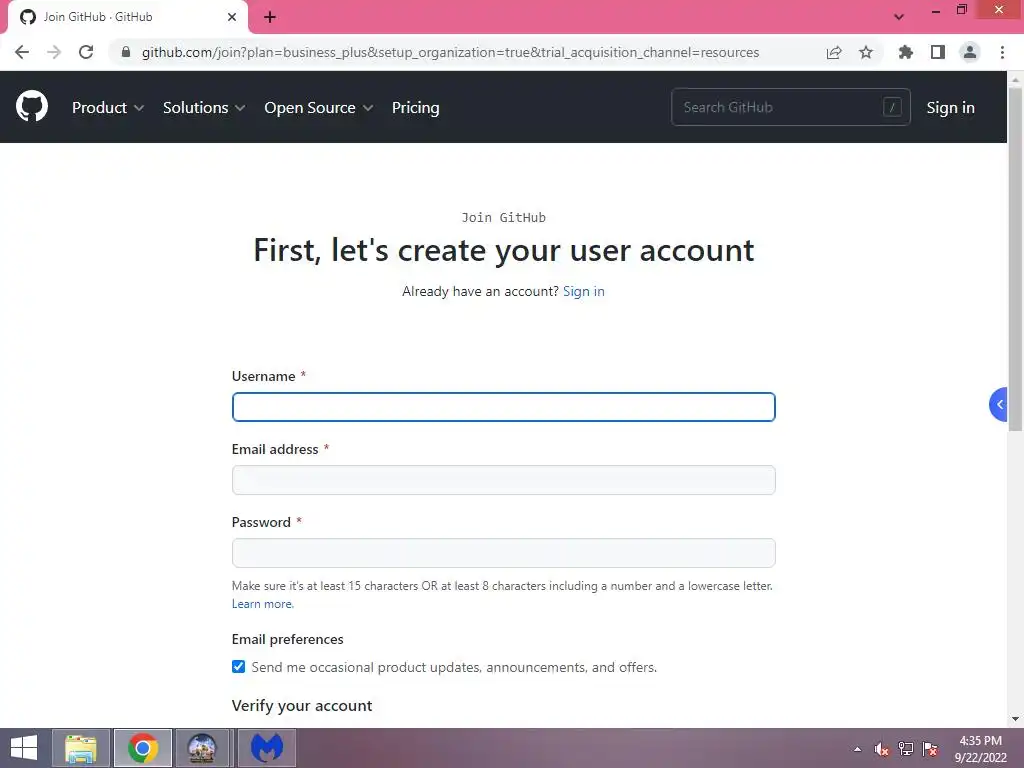
Task: Open the Pricing page
Action: point(415,108)
